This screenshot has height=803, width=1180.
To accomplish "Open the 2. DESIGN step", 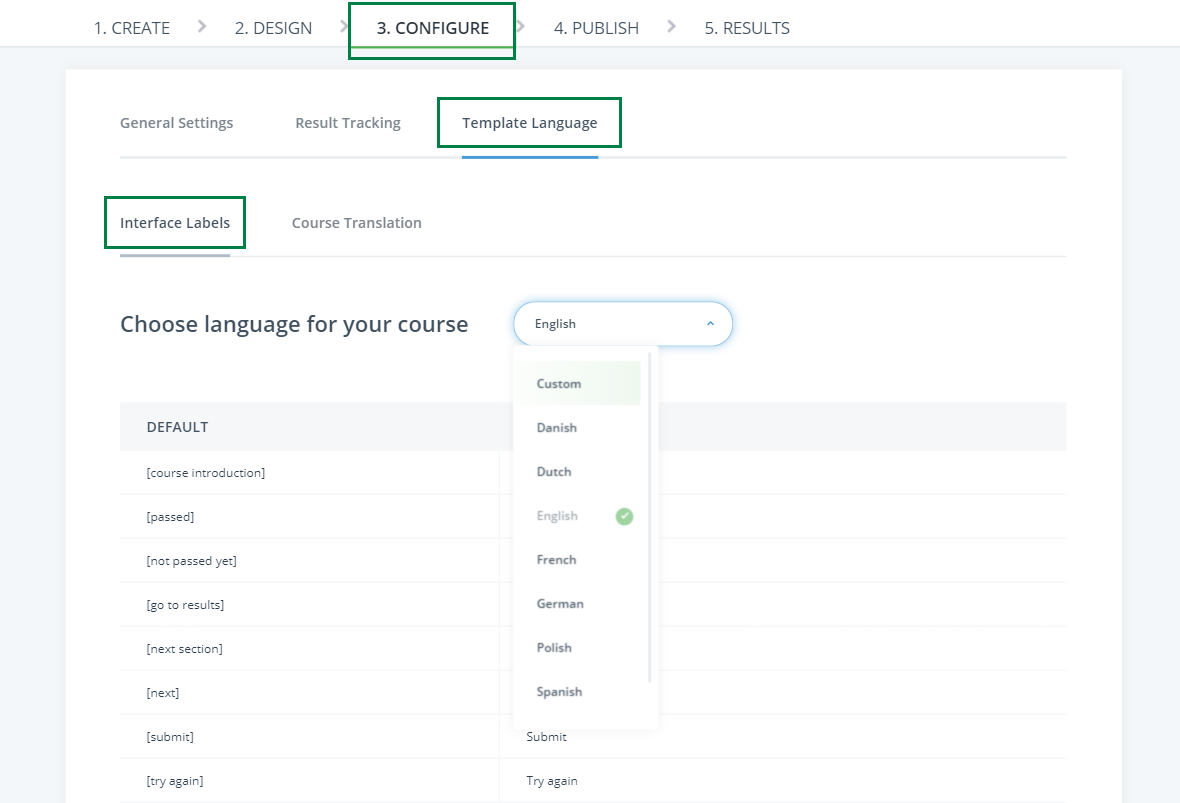I will tap(273, 28).
